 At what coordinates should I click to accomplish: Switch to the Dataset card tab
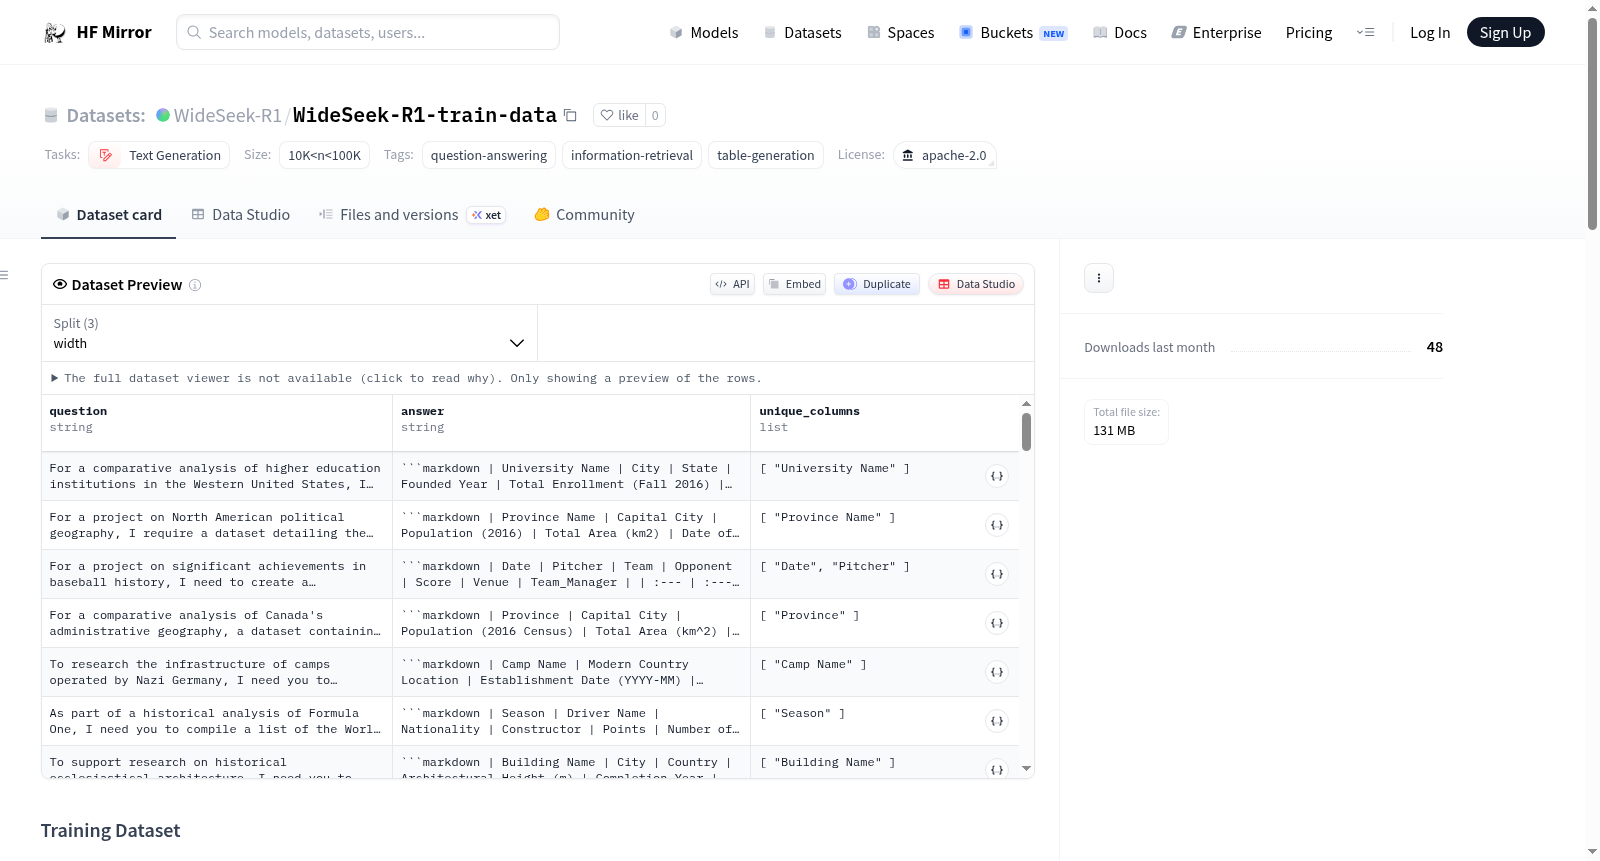[108, 214]
